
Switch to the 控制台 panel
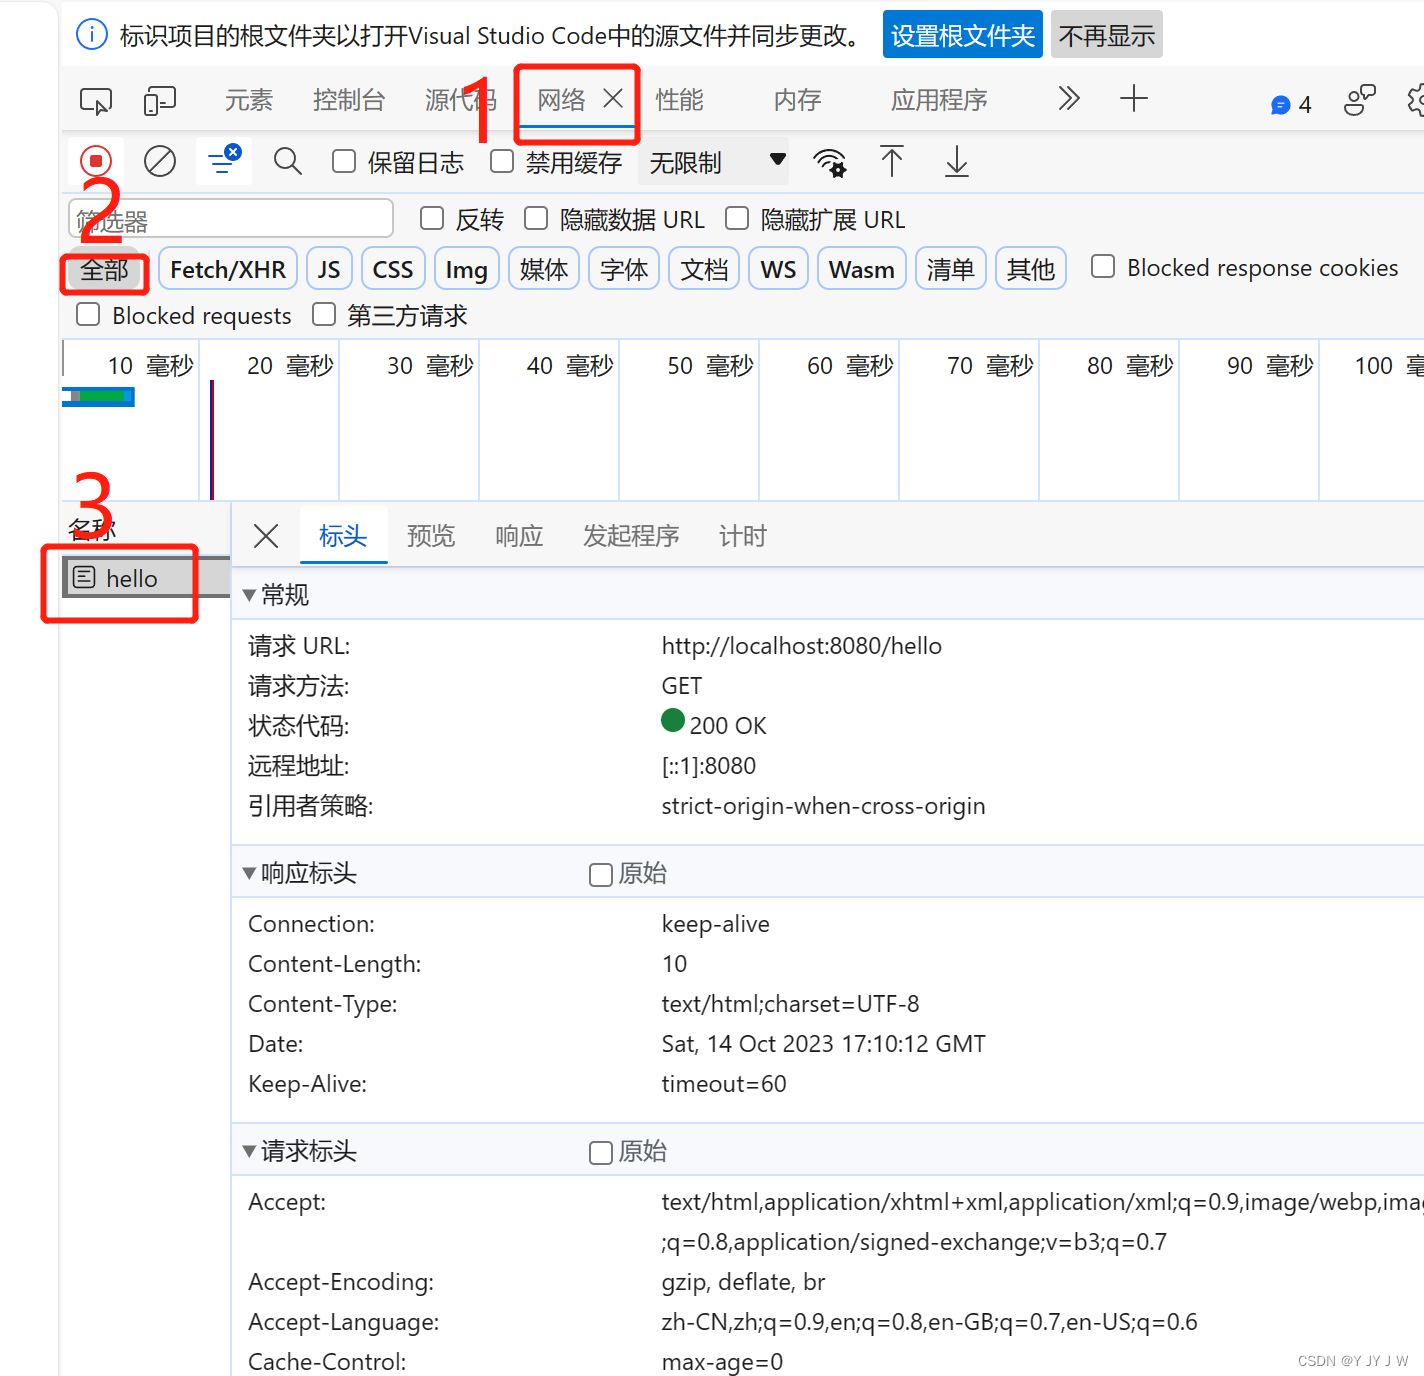349,100
